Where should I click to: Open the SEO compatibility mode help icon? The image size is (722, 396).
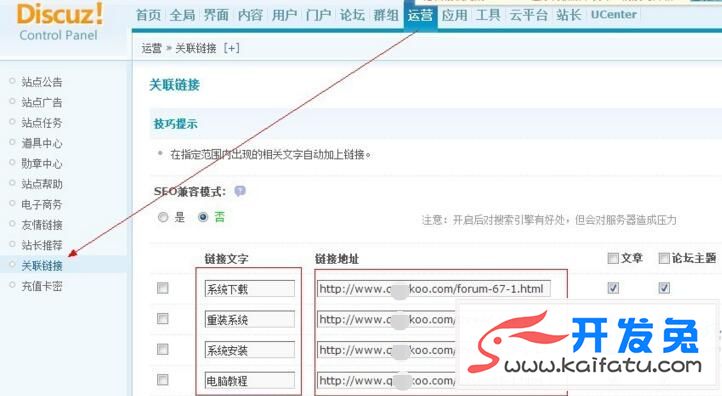point(239,191)
